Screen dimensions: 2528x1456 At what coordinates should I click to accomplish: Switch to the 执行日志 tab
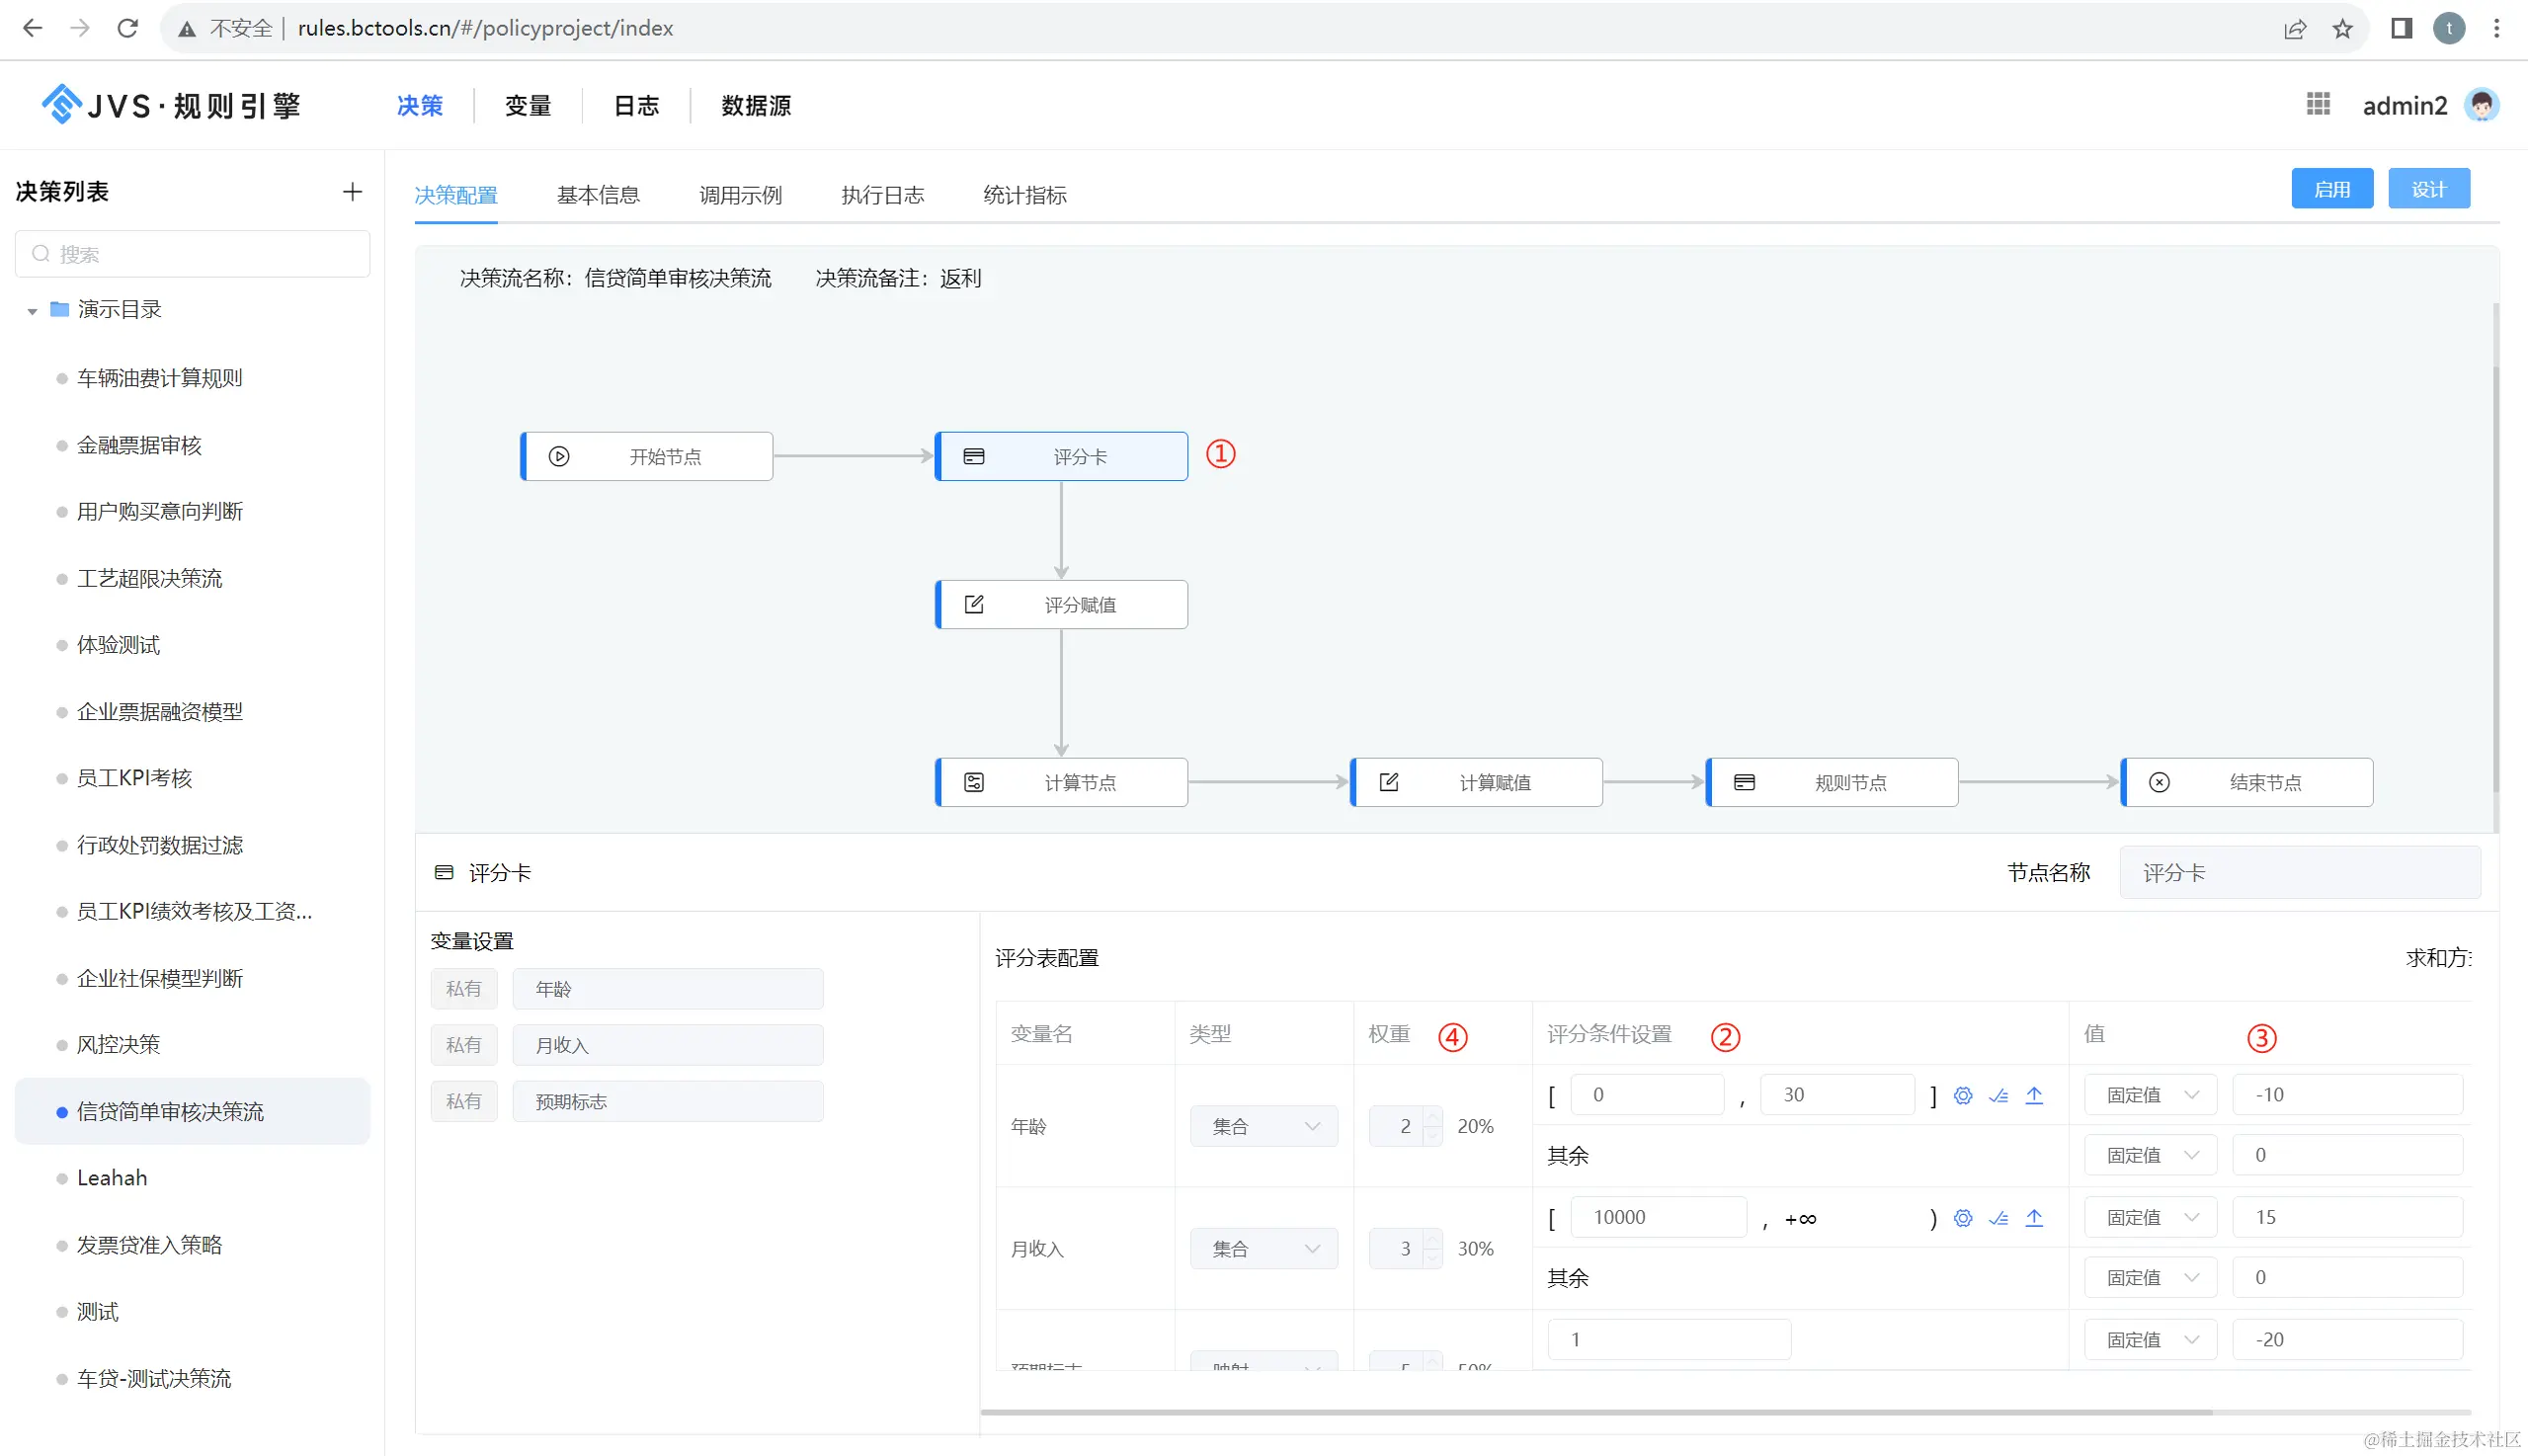[882, 195]
